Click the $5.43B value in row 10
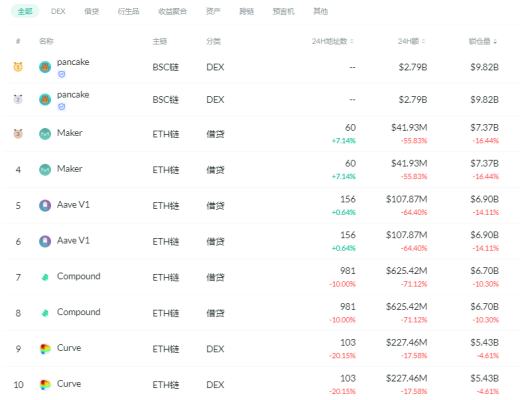Image resolution: width=520 pixels, height=400 pixels. click(x=484, y=378)
